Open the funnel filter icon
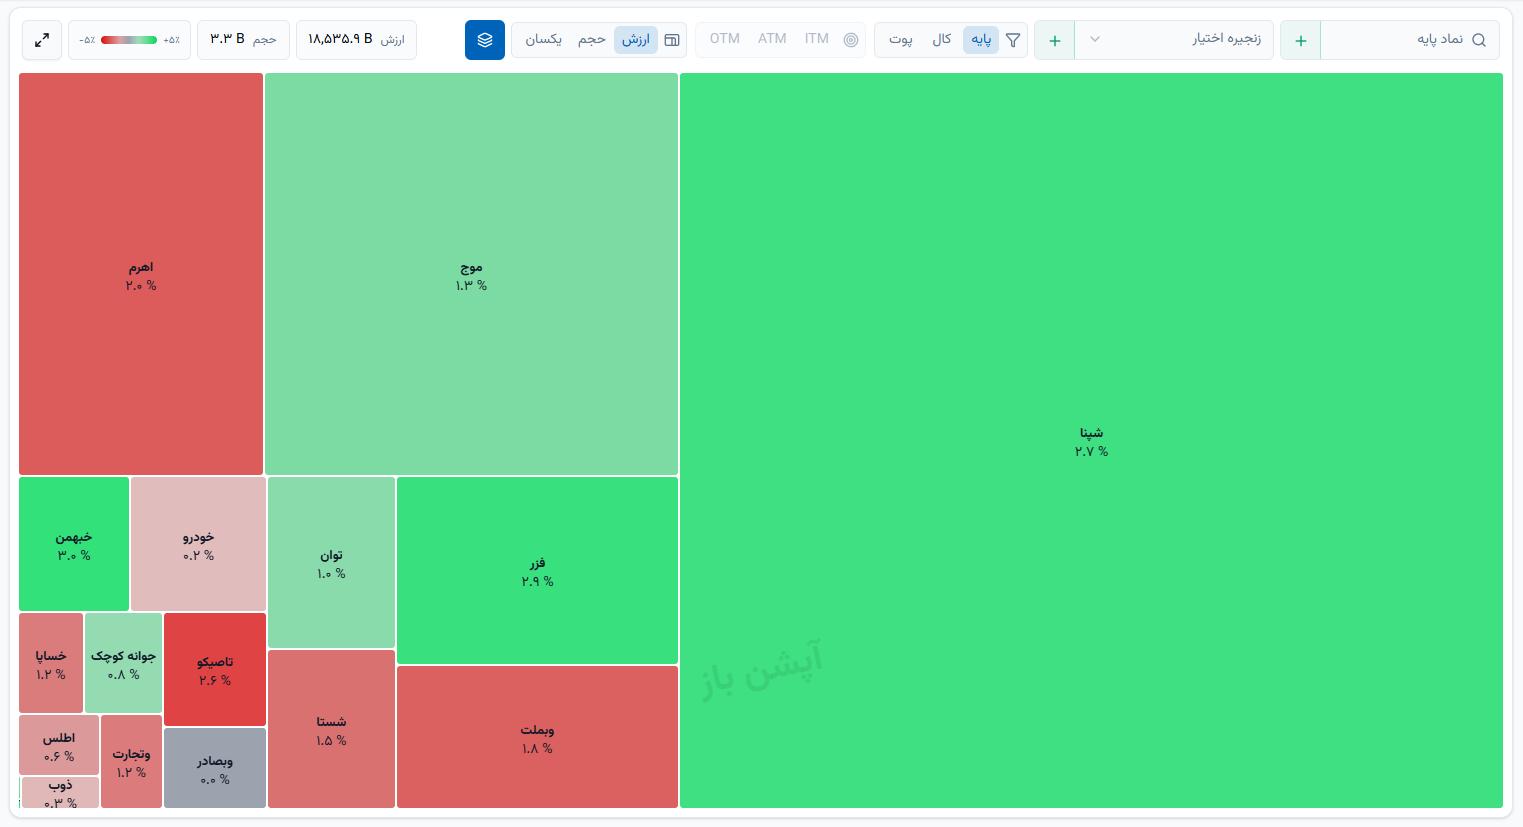The width and height of the screenshot is (1523, 827). (x=1013, y=40)
